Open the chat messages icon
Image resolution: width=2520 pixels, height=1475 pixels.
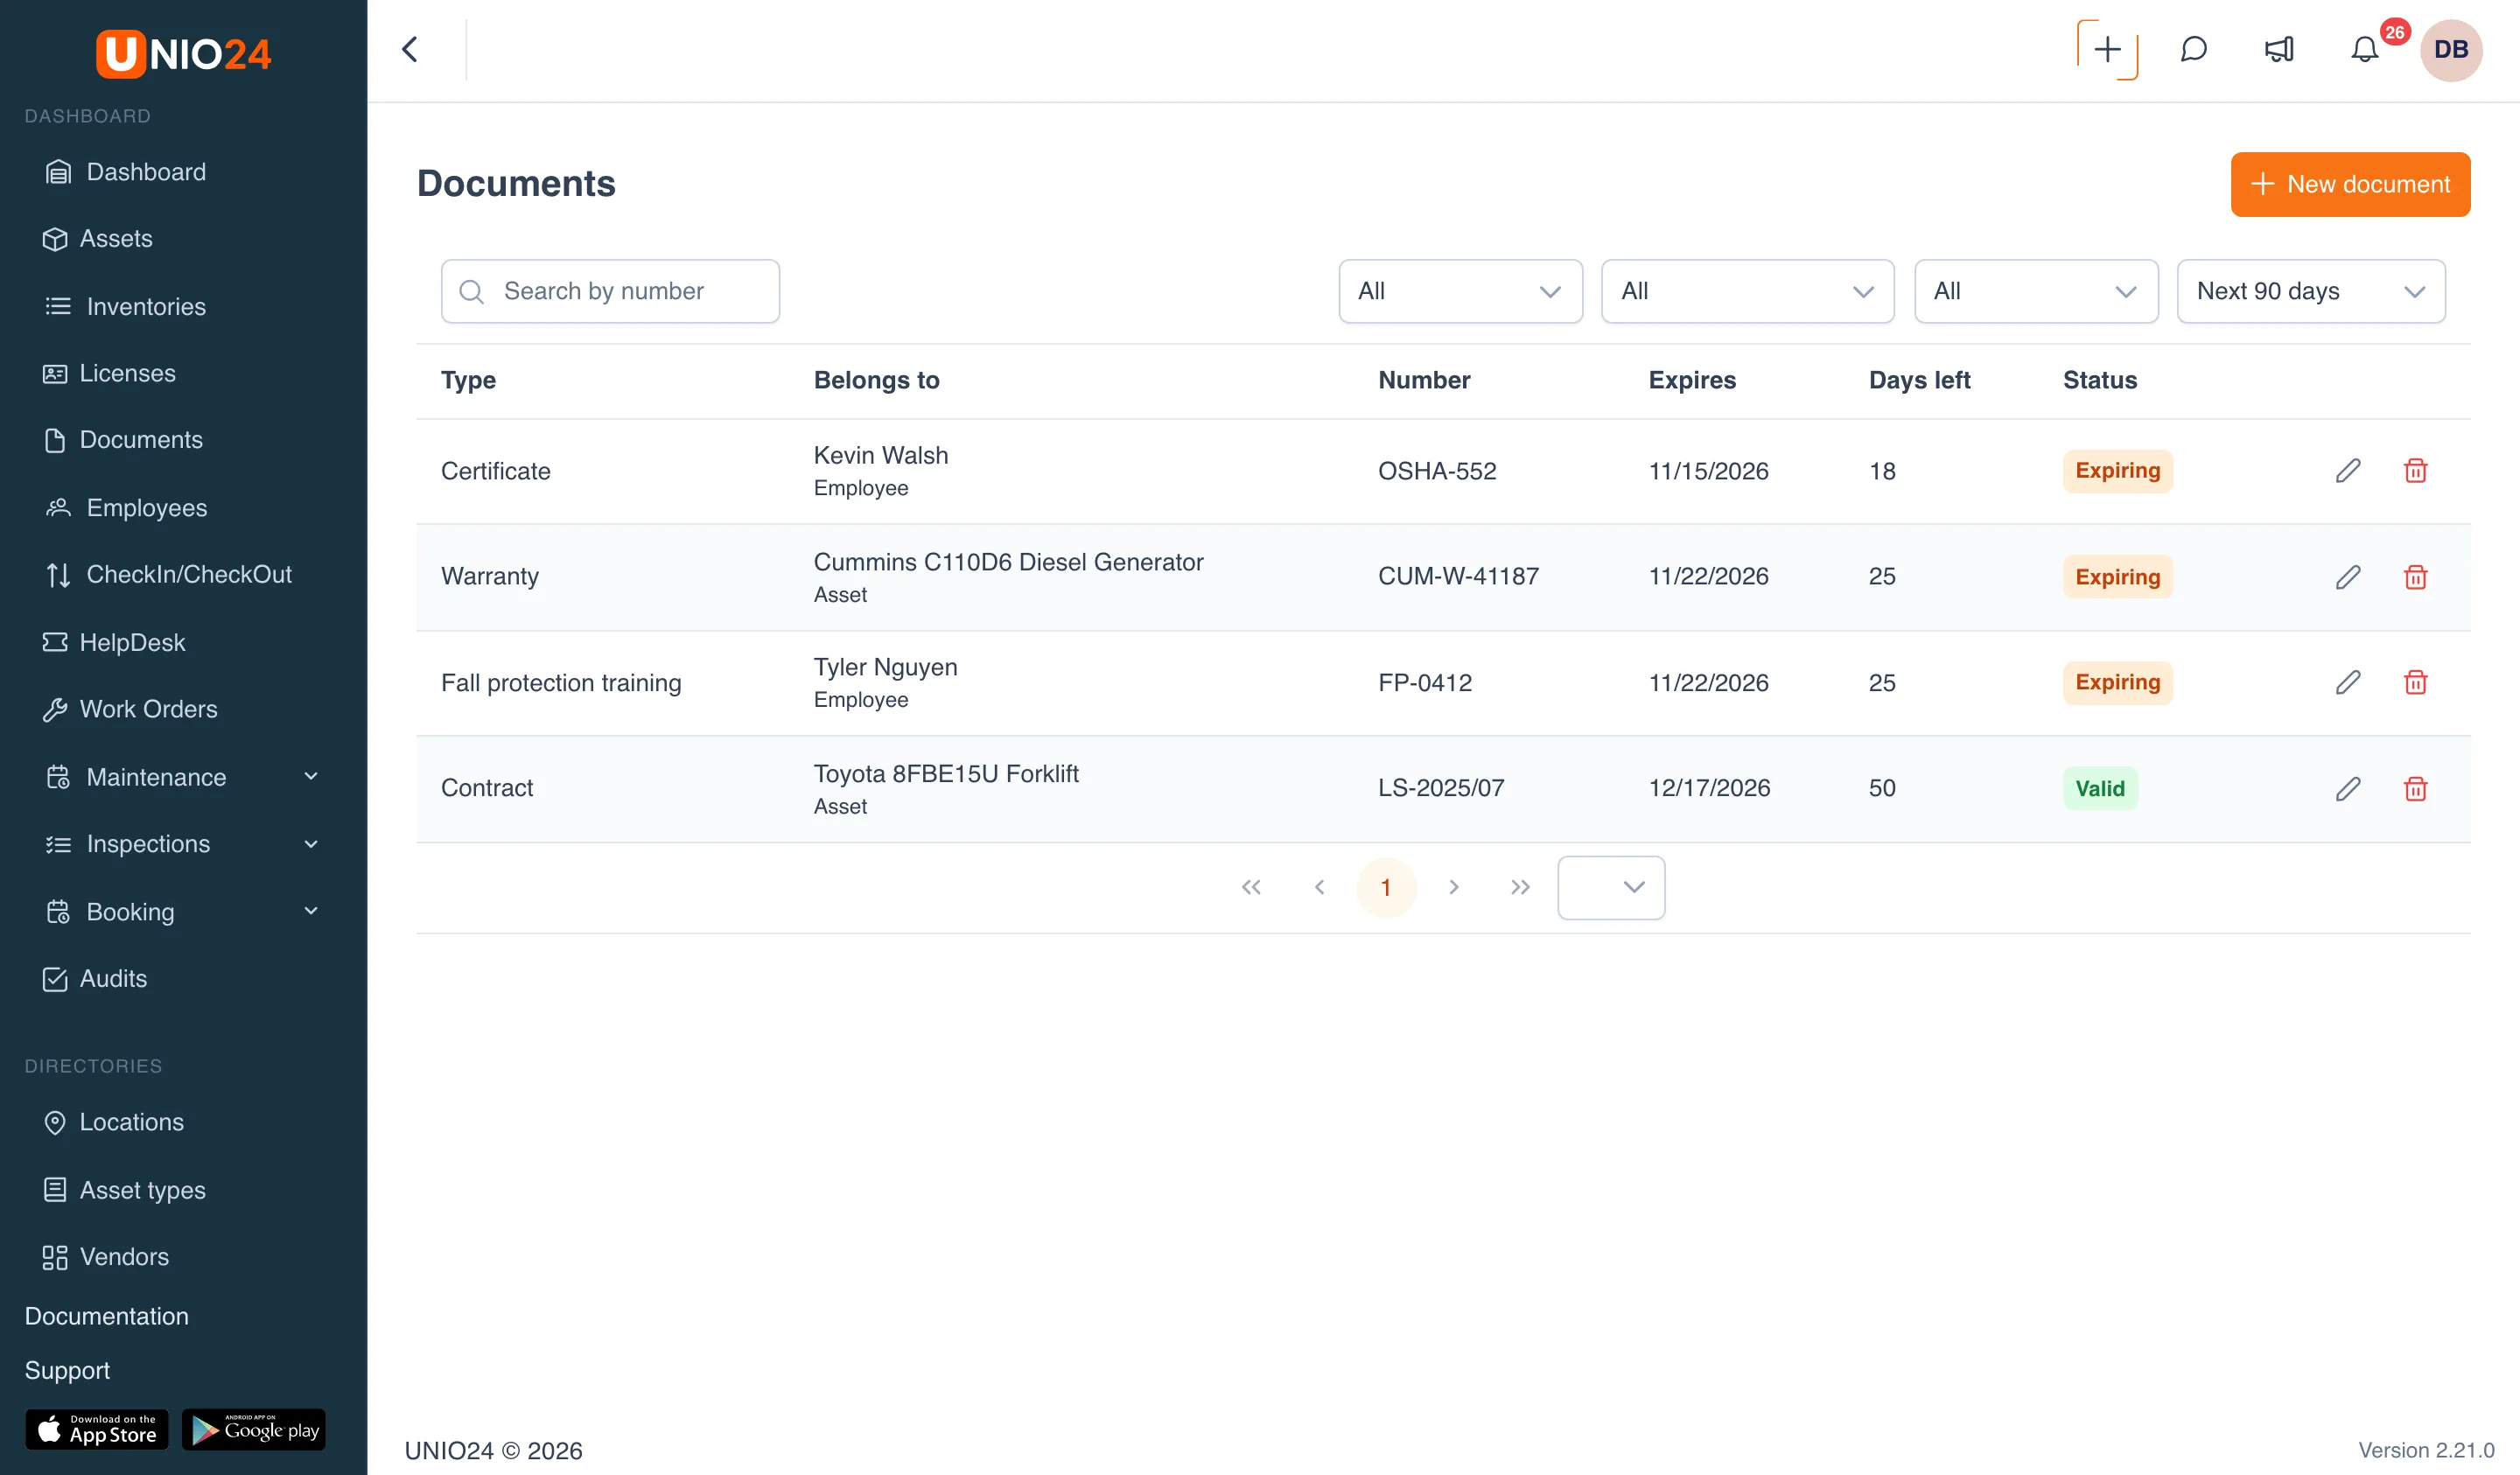[2193, 49]
